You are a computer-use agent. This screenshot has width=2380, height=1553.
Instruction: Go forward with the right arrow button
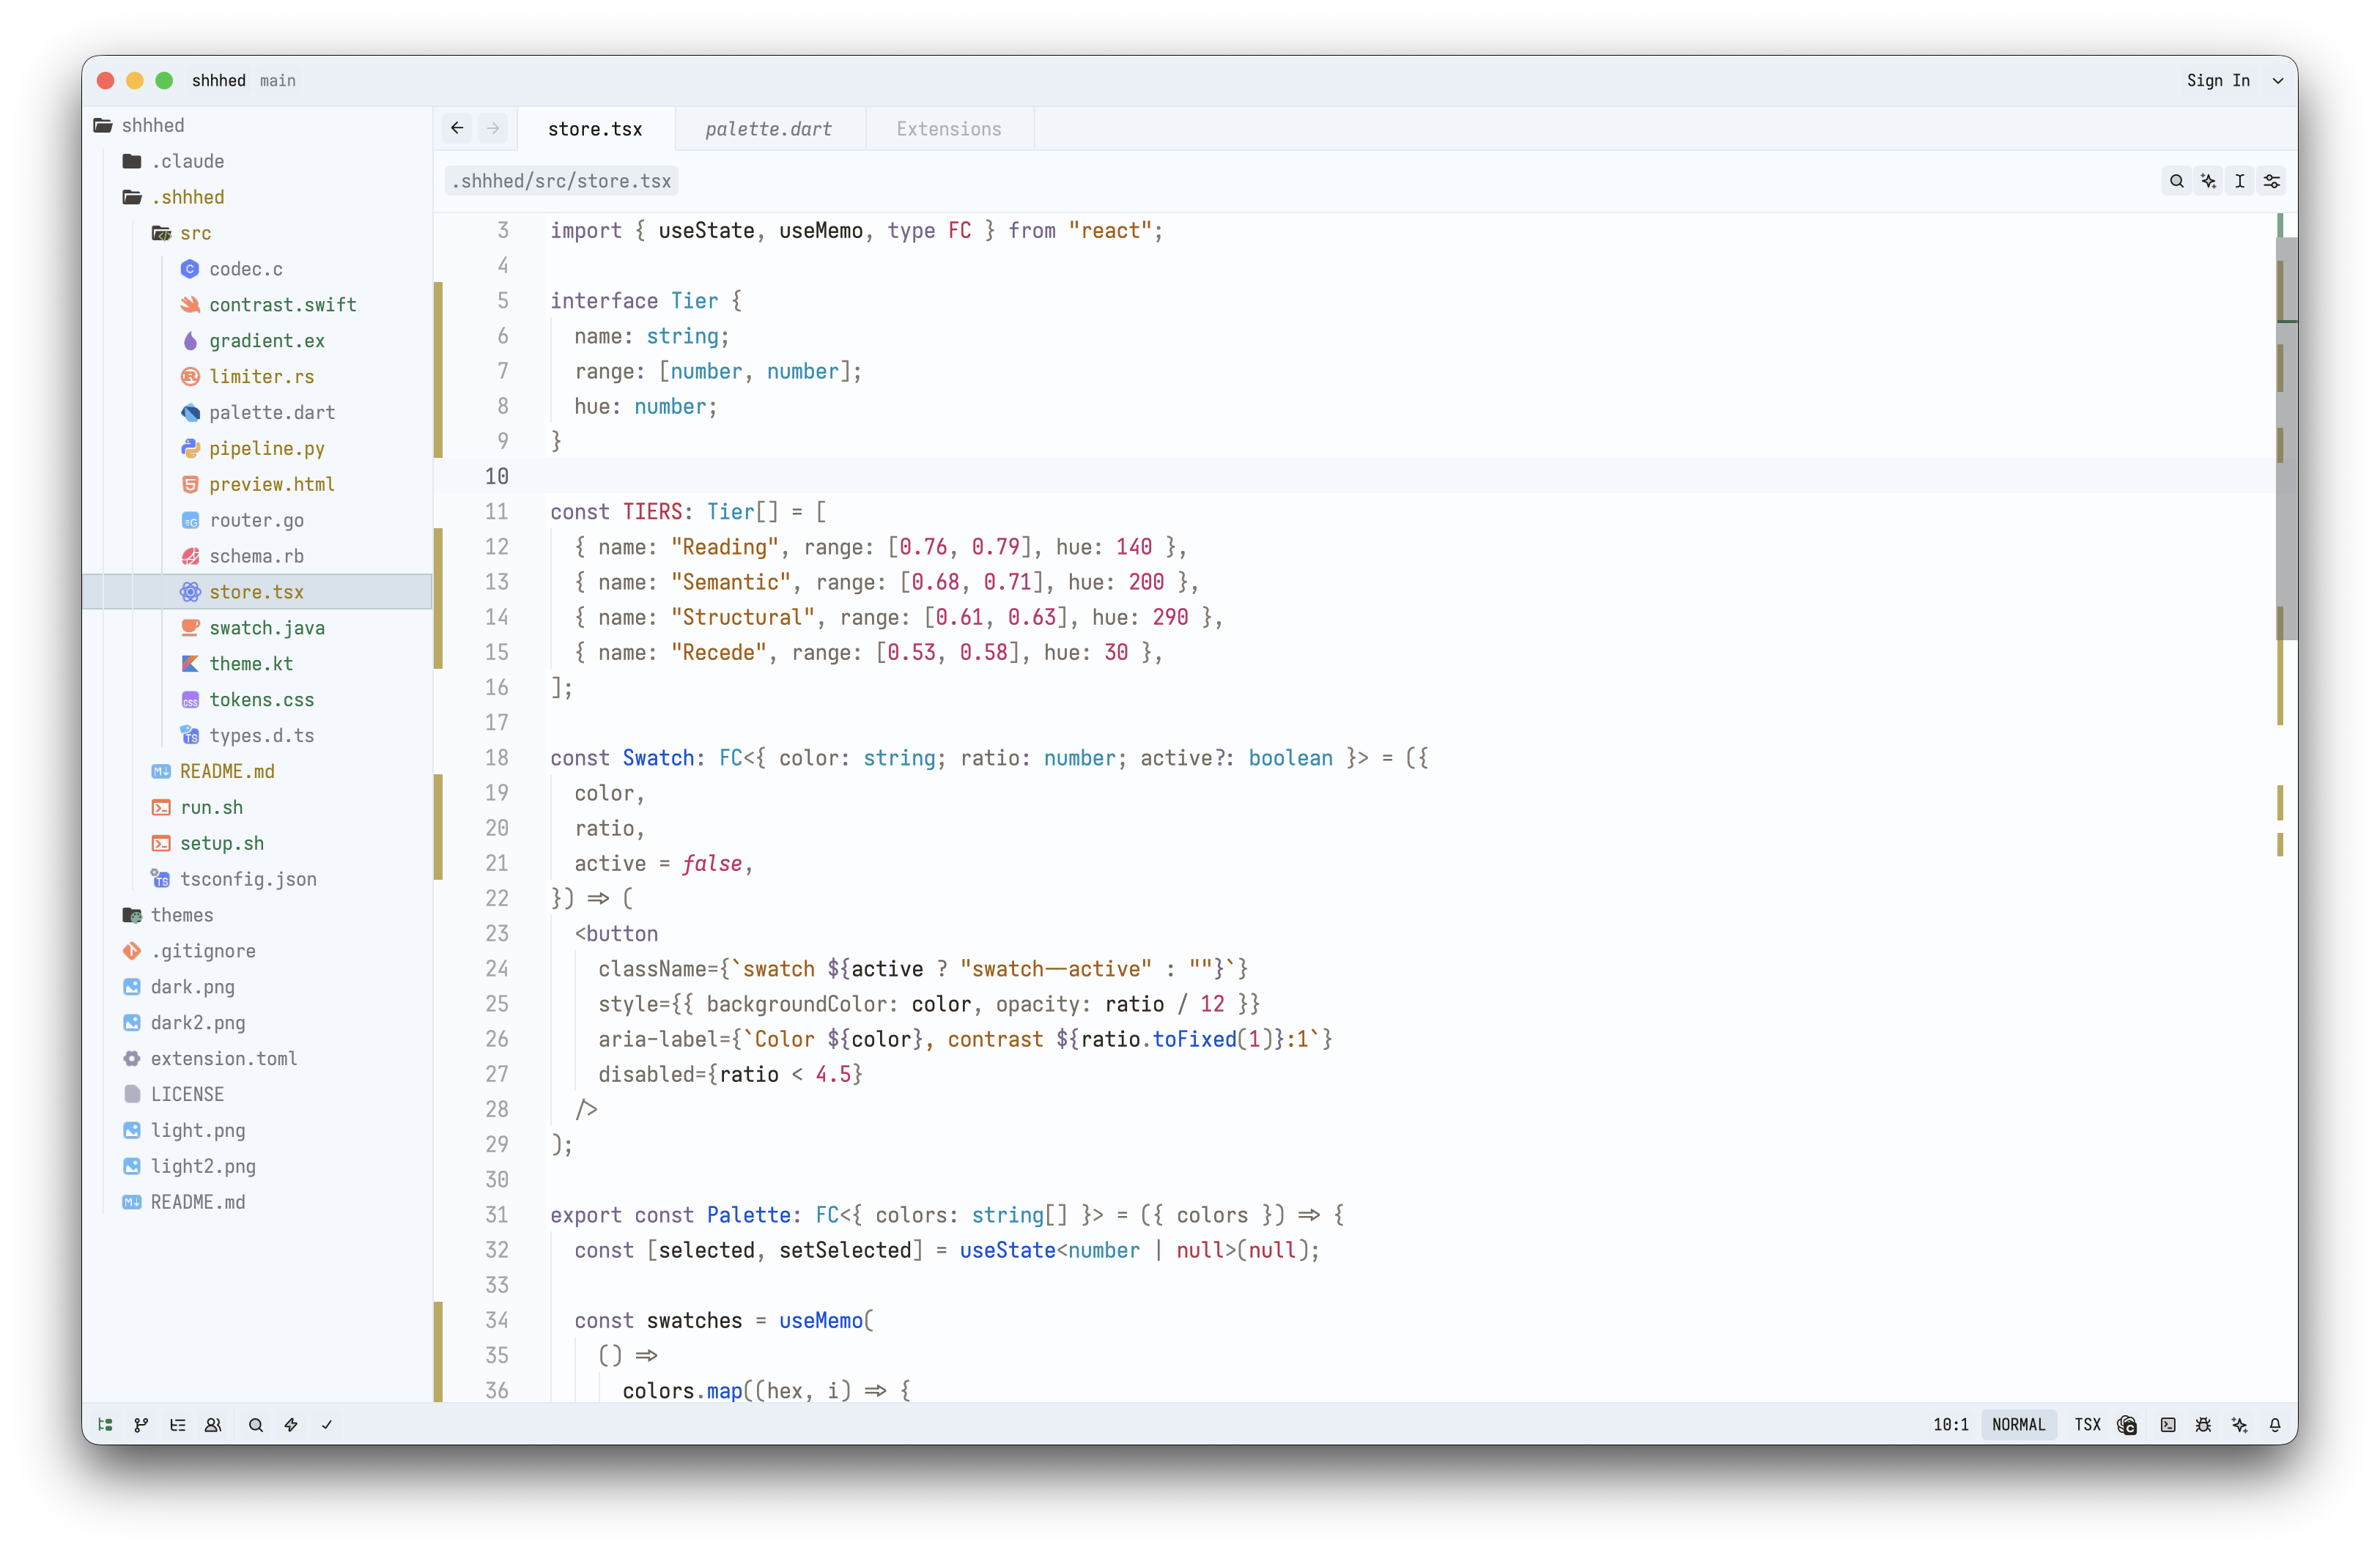tap(493, 128)
